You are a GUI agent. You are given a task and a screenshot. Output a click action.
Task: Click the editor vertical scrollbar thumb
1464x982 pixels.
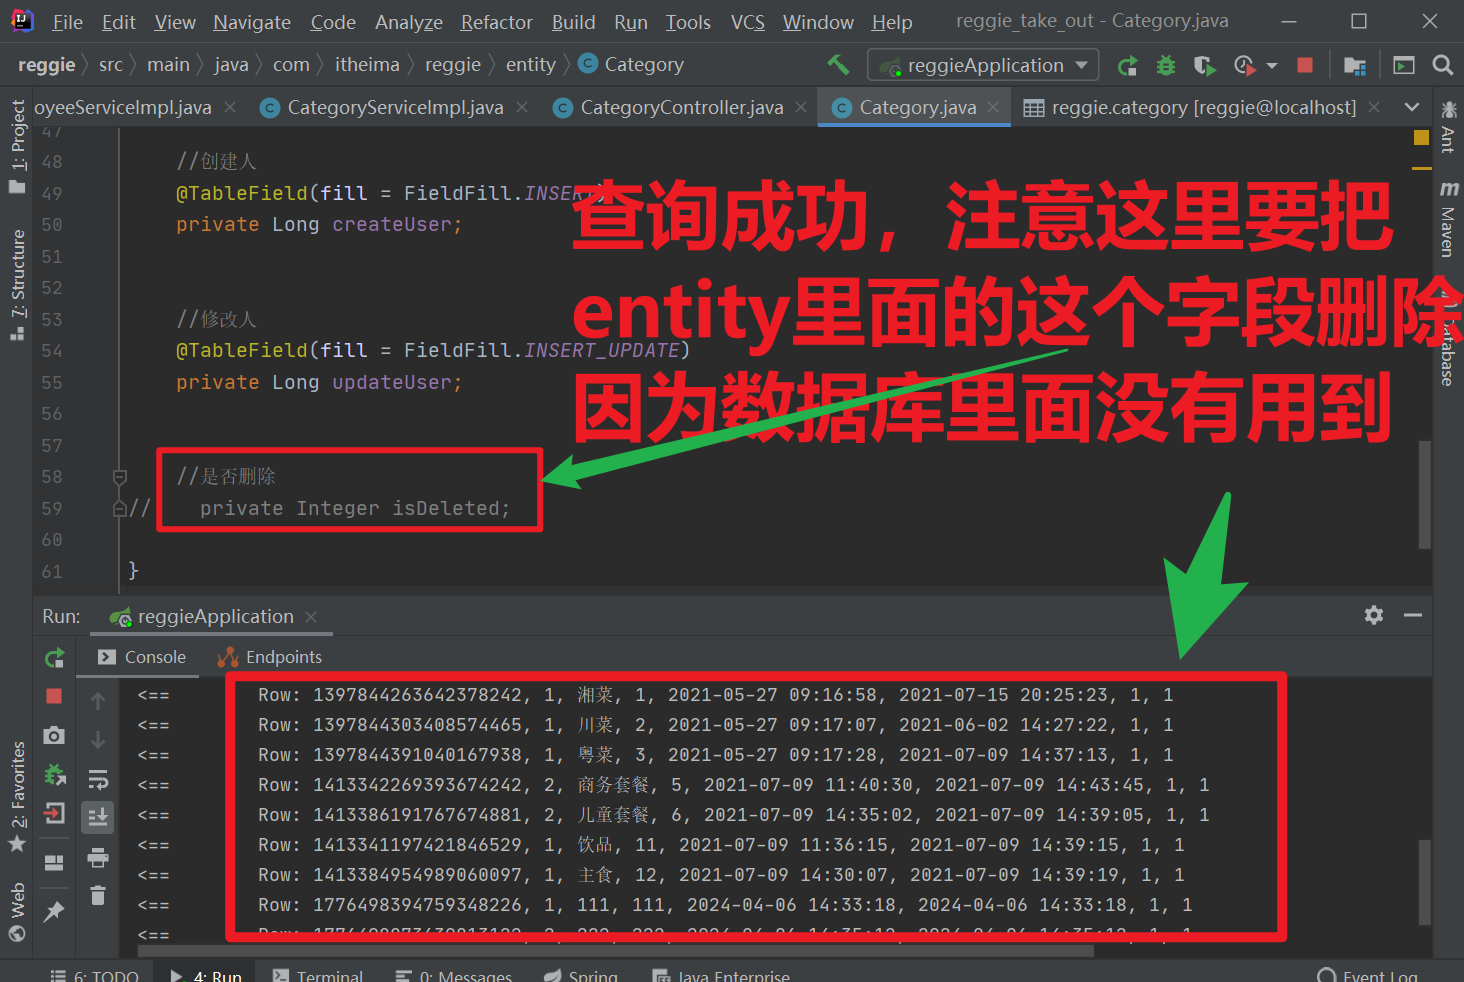(x=1425, y=494)
